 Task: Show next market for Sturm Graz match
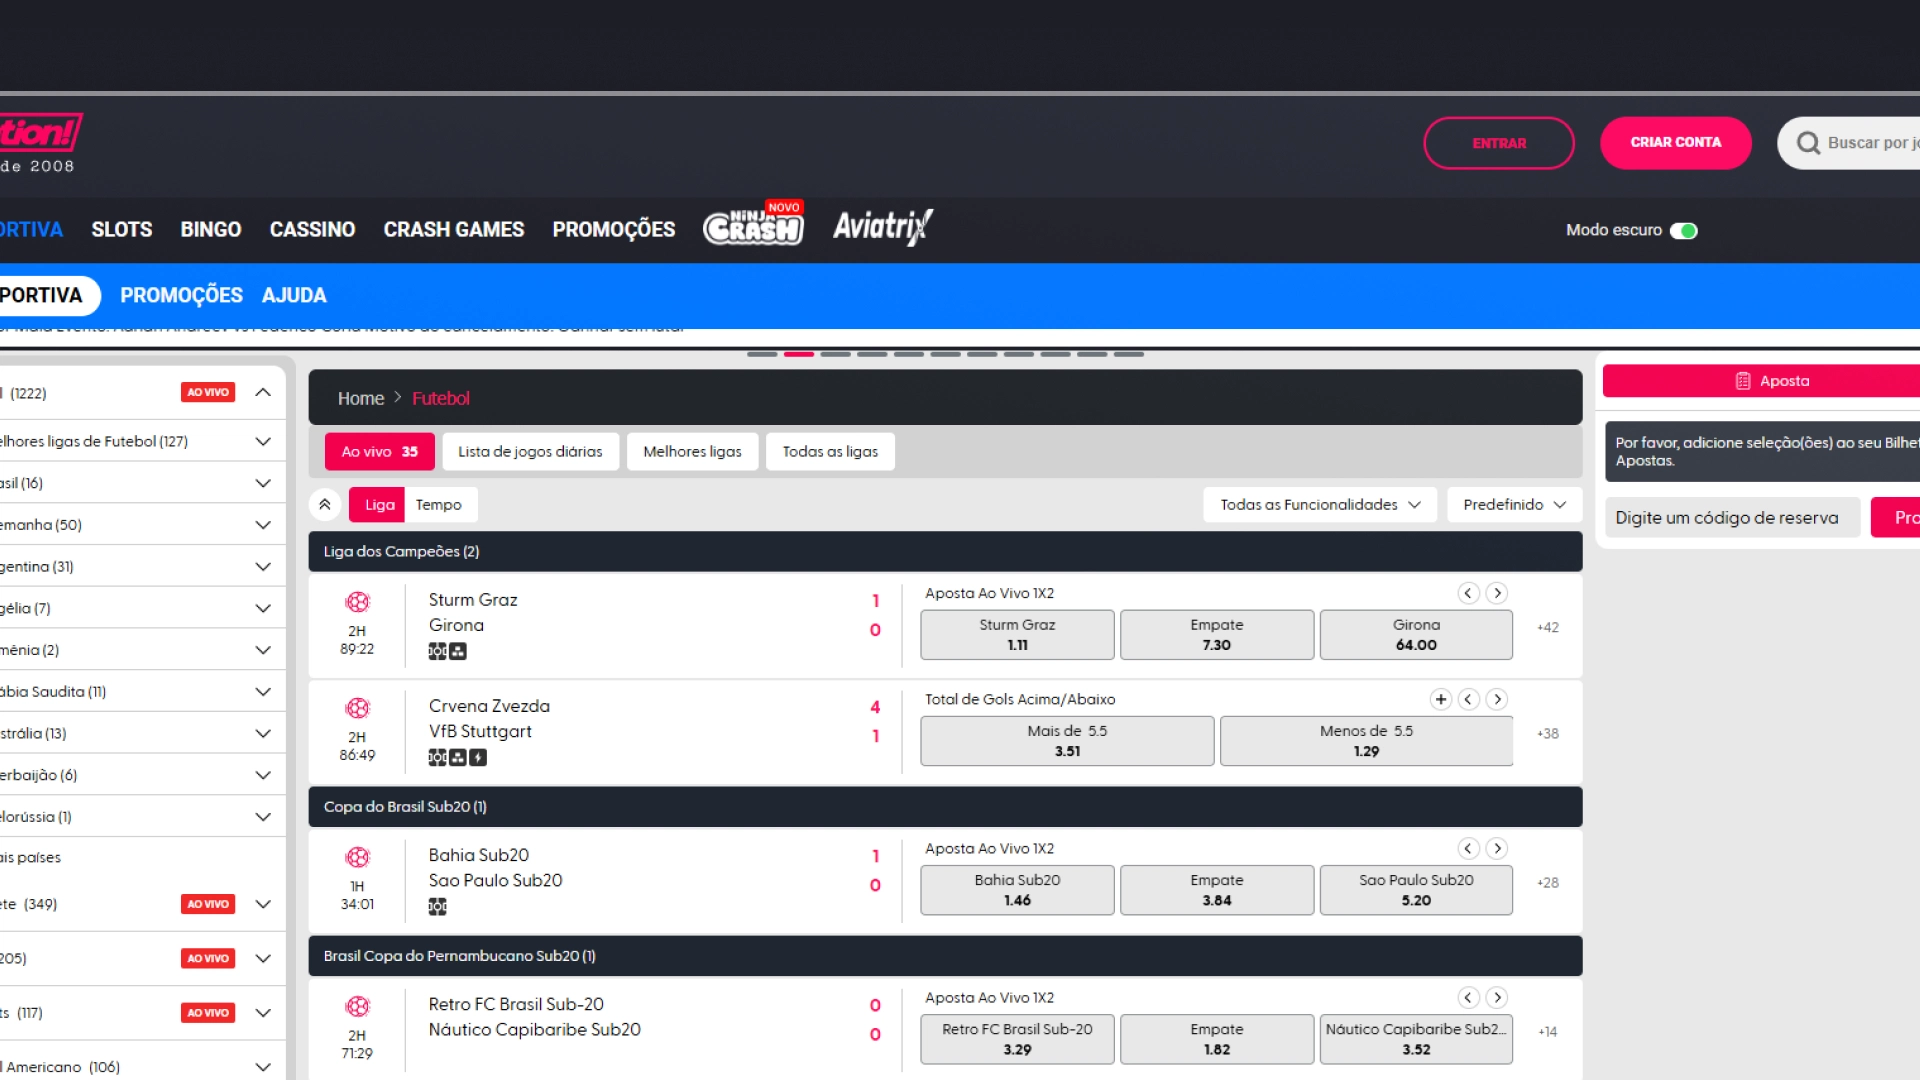coord(1497,593)
